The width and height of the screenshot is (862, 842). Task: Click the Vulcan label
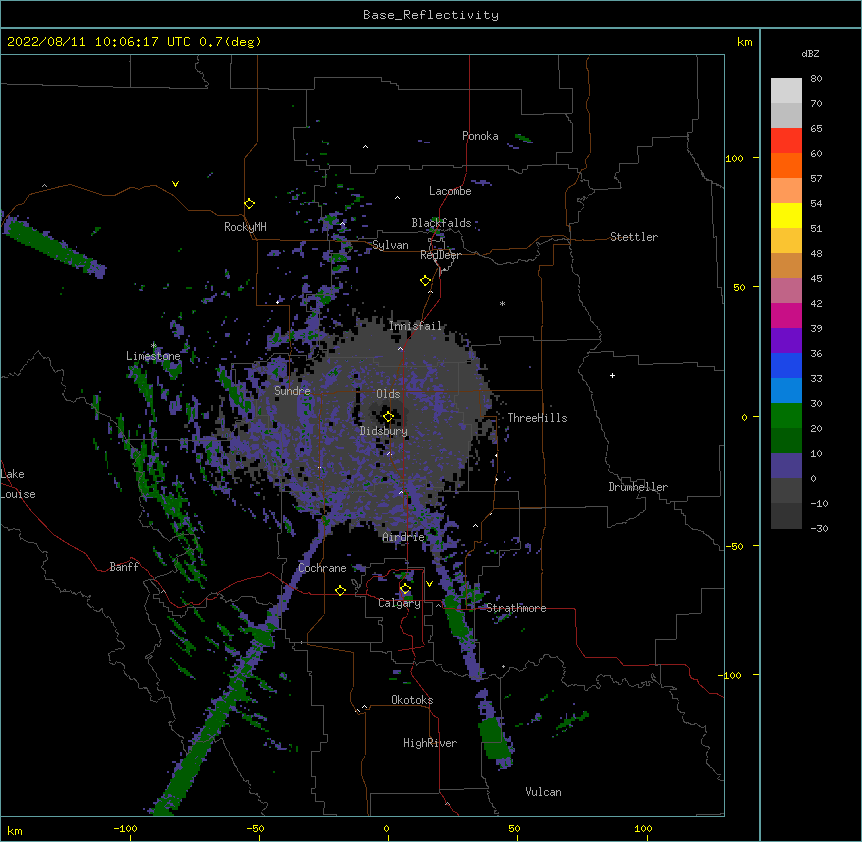(x=543, y=792)
